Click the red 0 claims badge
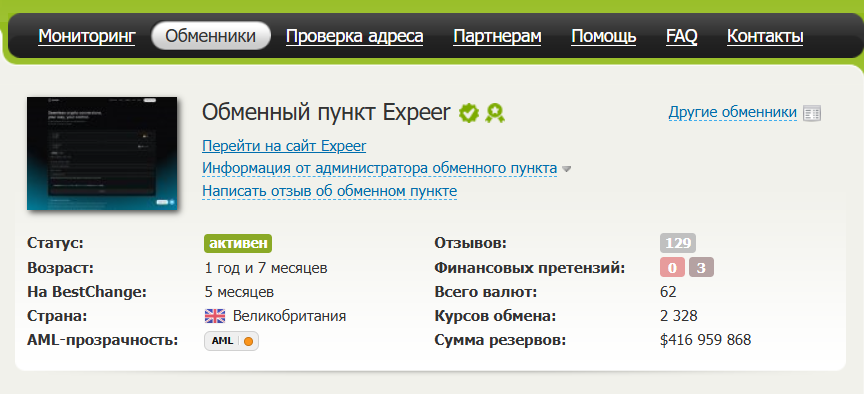This screenshot has width=864, height=394. click(x=672, y=268)
